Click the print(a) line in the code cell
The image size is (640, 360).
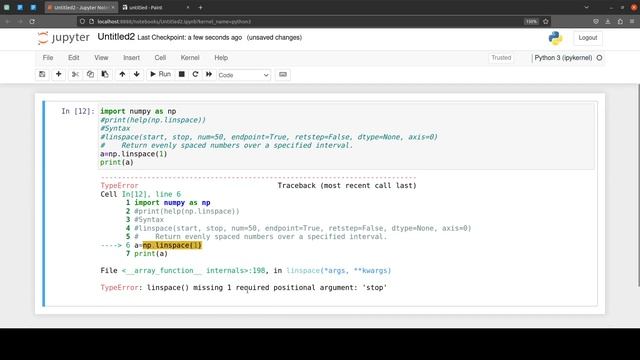coord(117,162)
